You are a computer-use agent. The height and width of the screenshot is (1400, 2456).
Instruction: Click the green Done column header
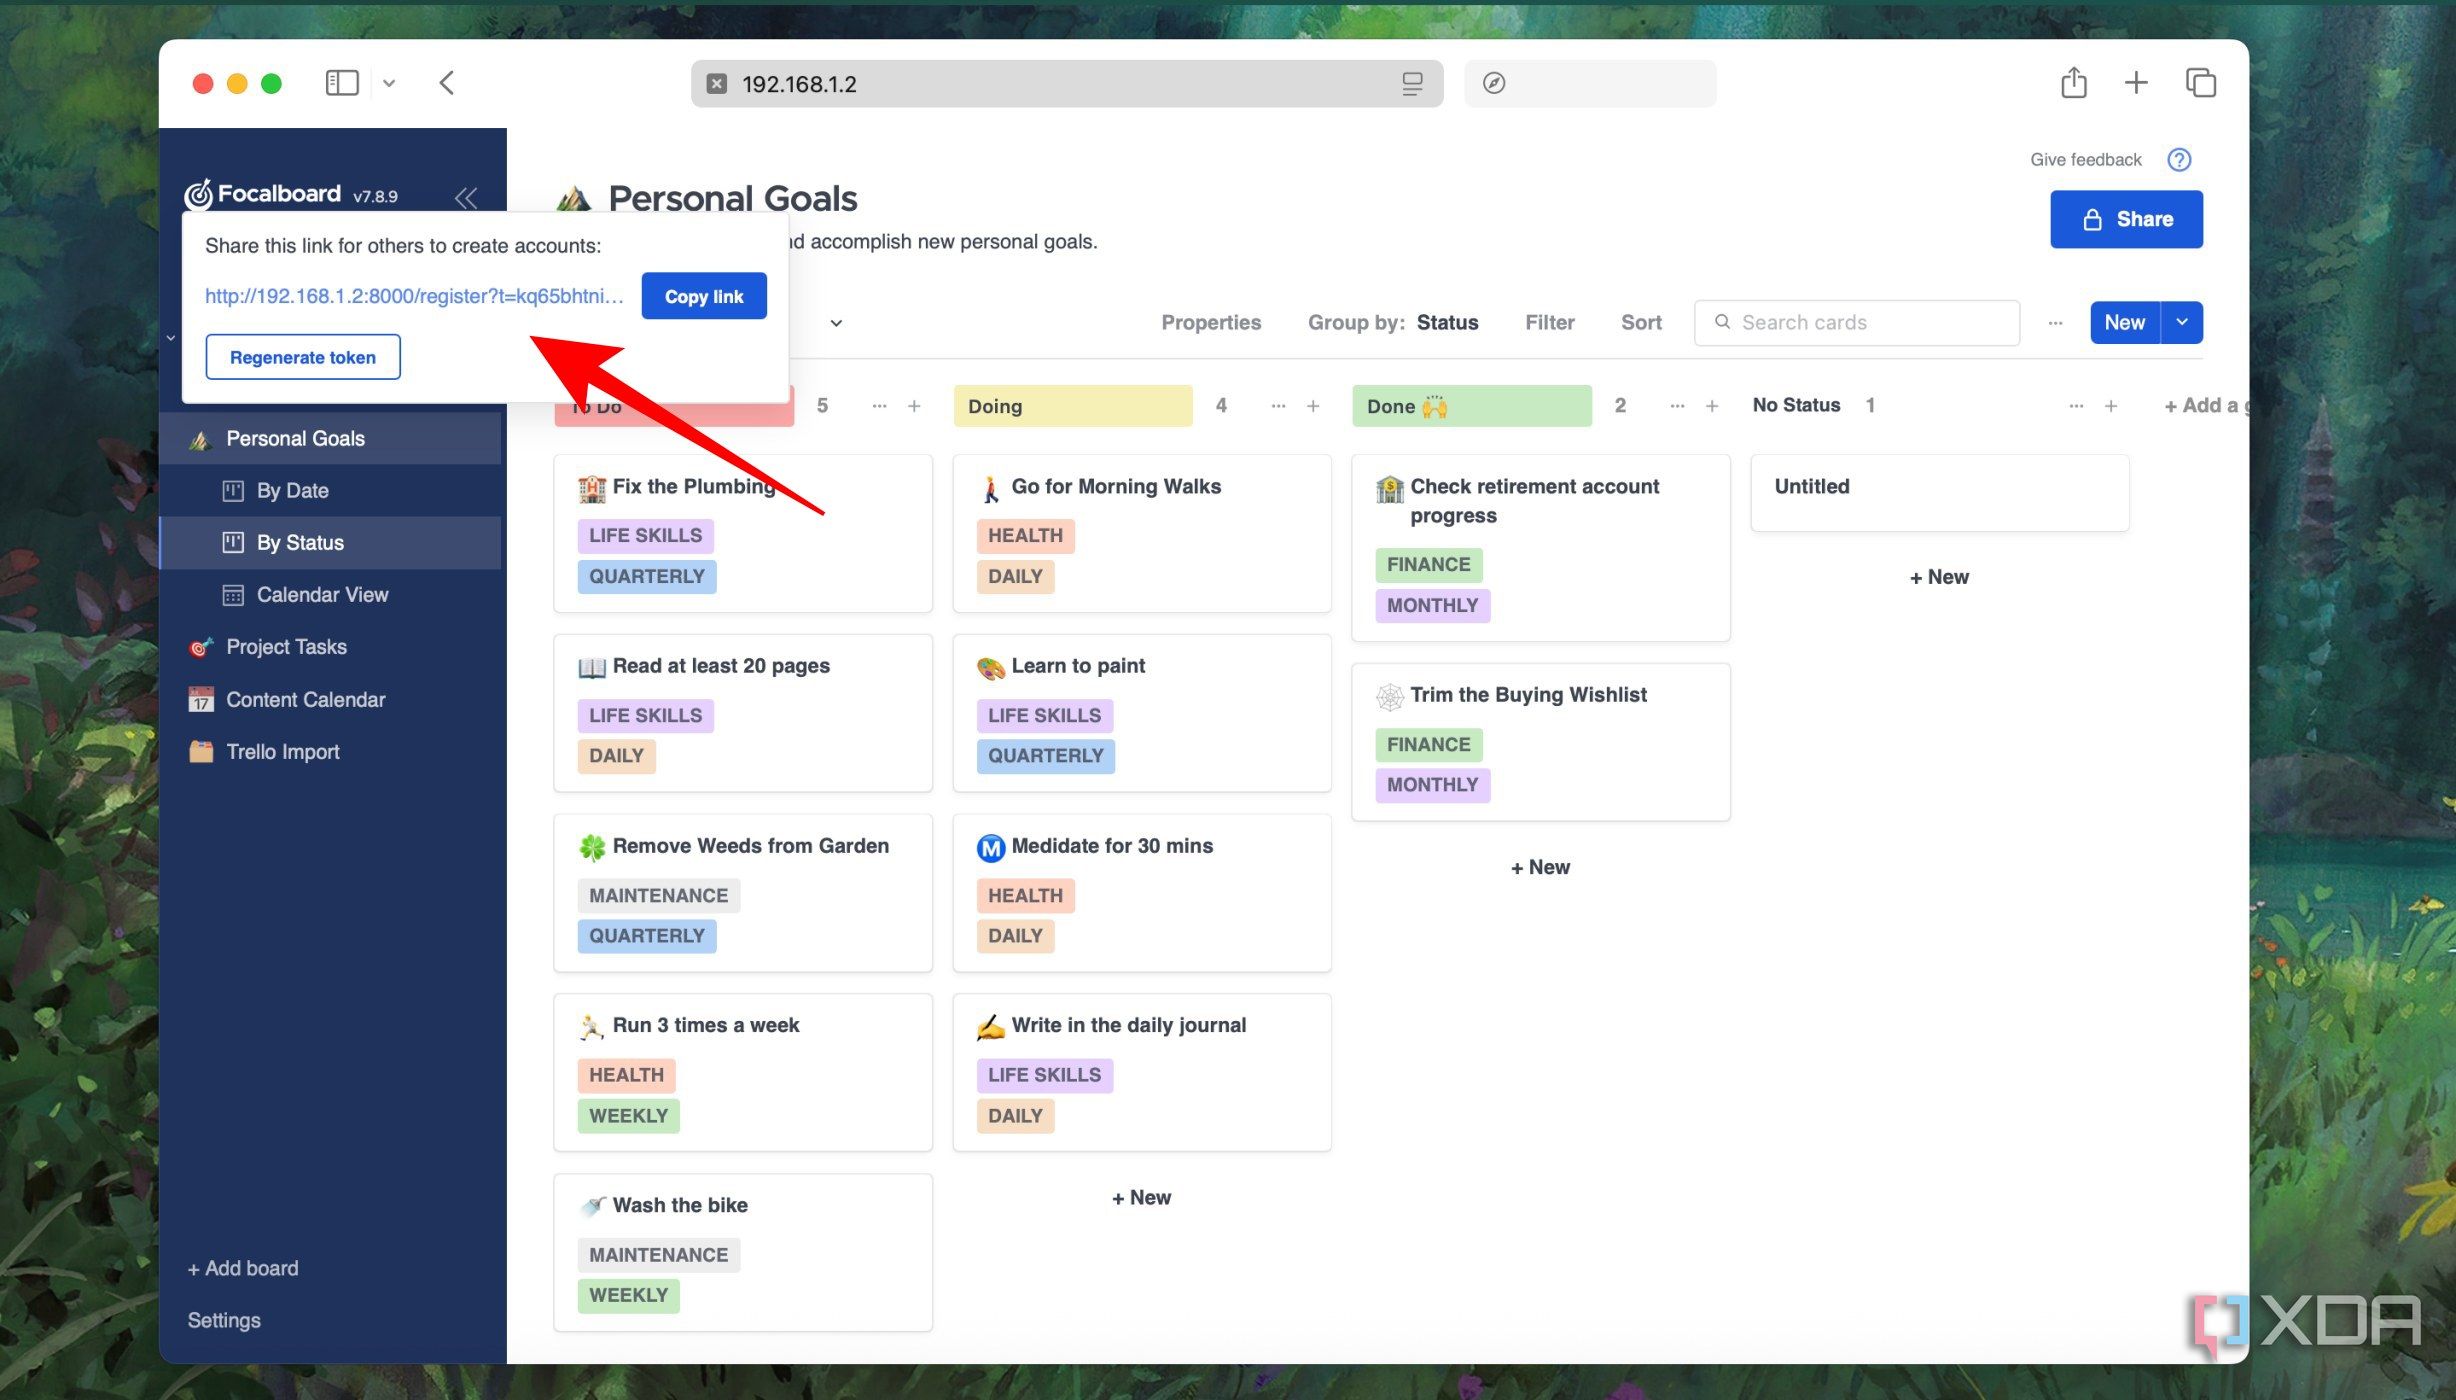(x=1471, y=406)
